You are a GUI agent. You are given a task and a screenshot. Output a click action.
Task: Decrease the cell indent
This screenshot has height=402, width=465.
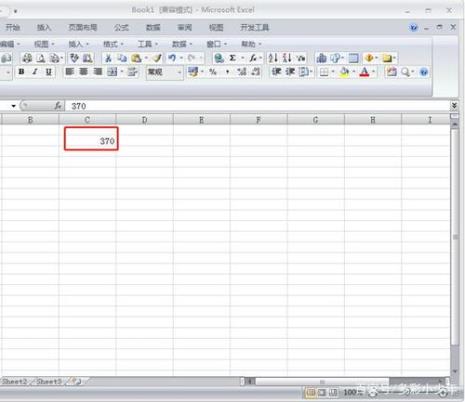[276, 72]
